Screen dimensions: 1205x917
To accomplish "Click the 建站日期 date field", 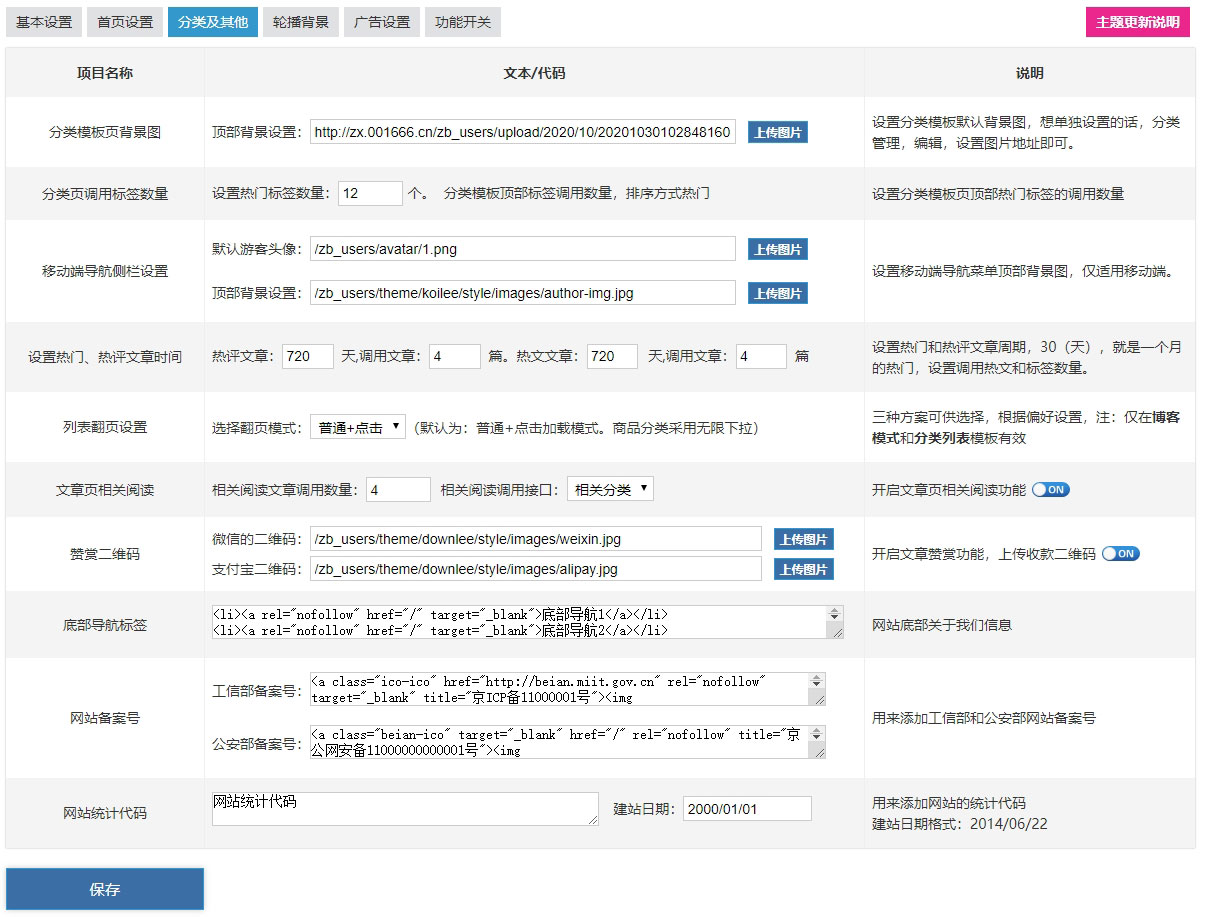I will (747, 809).
